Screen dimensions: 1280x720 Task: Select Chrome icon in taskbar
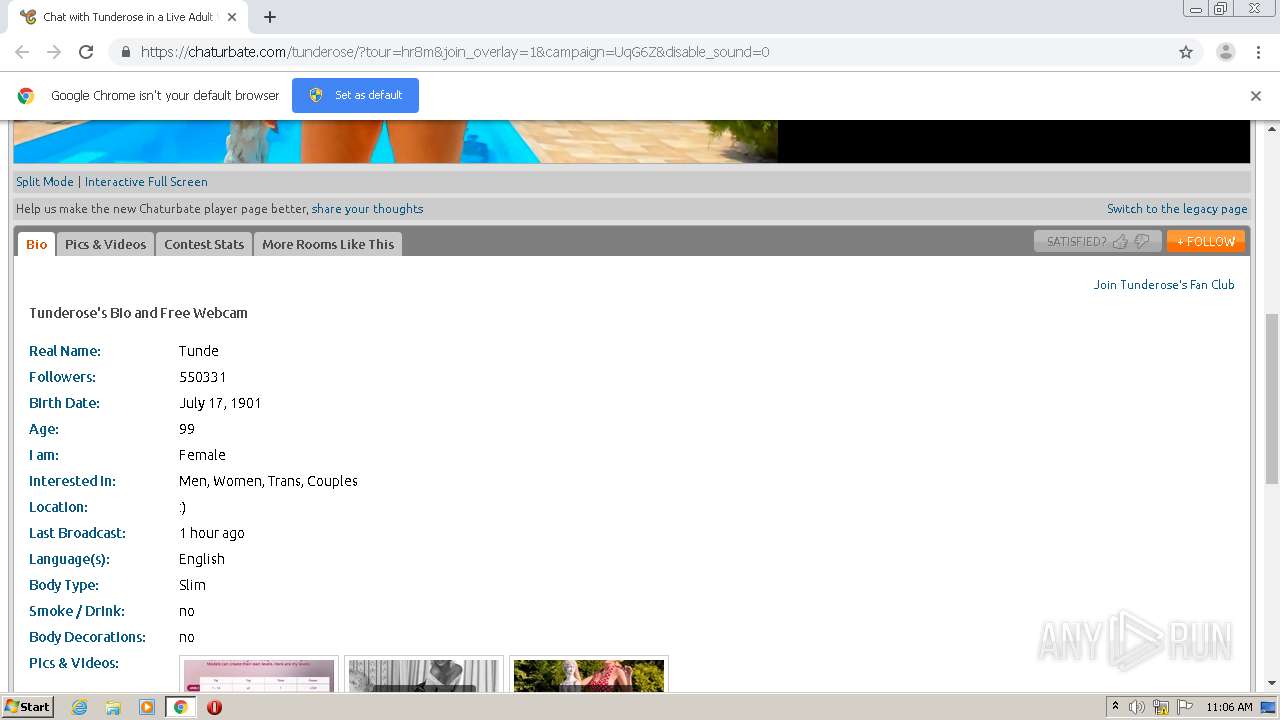point(180,707)
